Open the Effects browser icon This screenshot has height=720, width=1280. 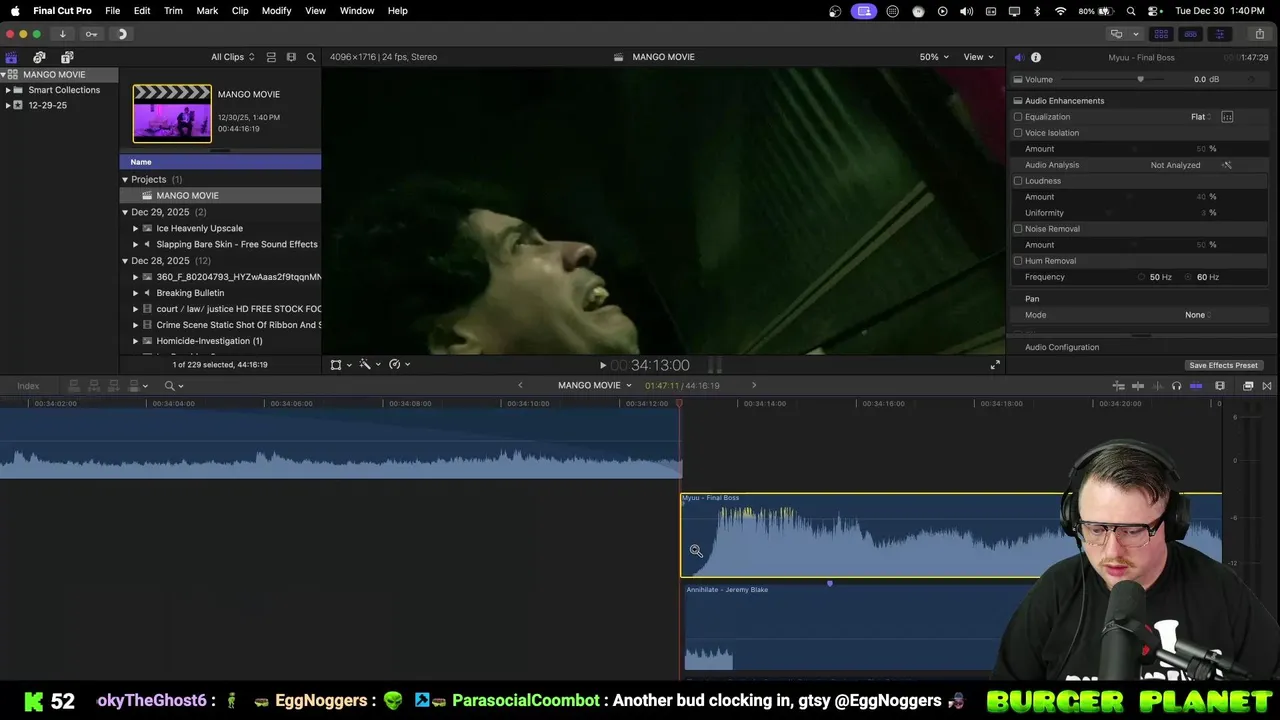tap(1248, 386)
